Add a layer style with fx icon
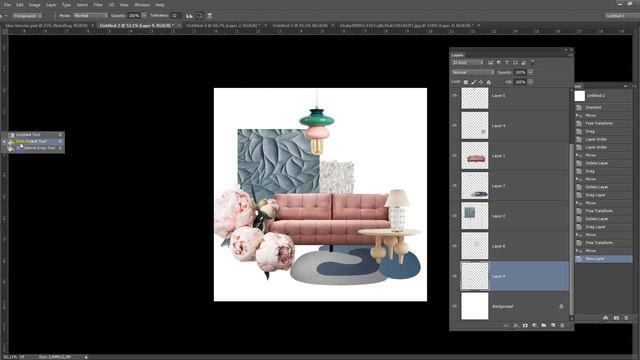Screen dimensions: 640x360 click(516, 325)
